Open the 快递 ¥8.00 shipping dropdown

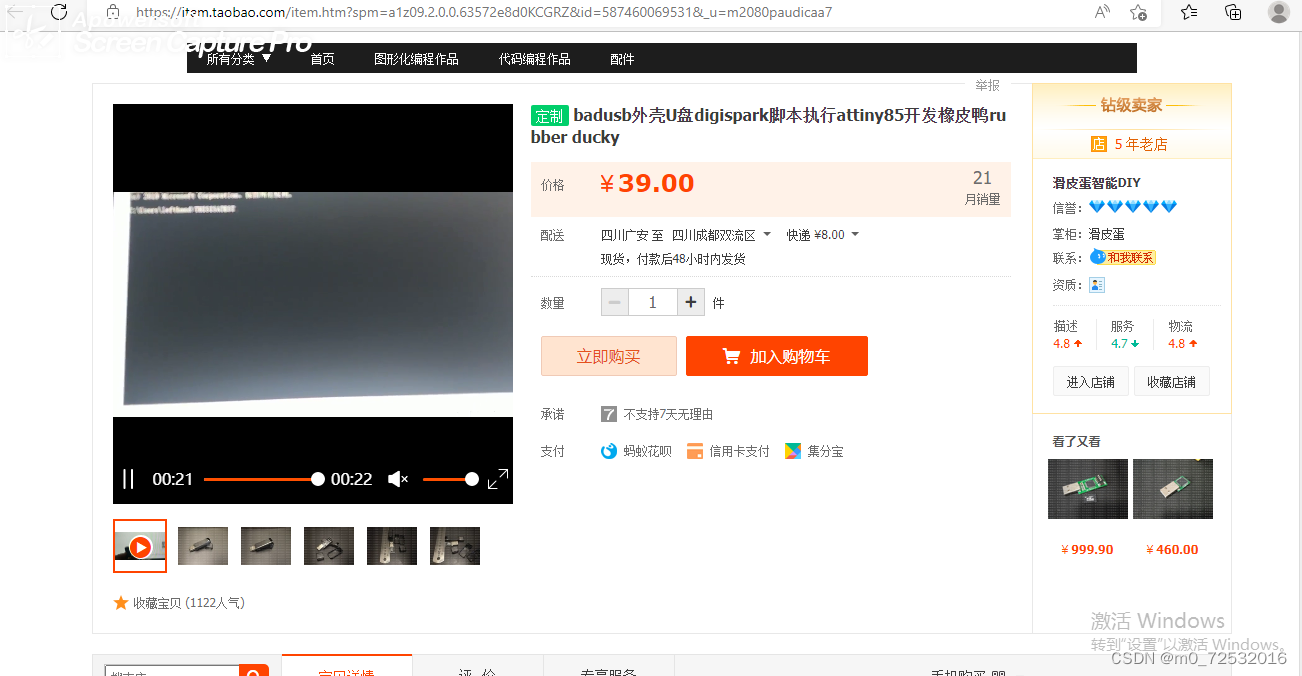822,235
